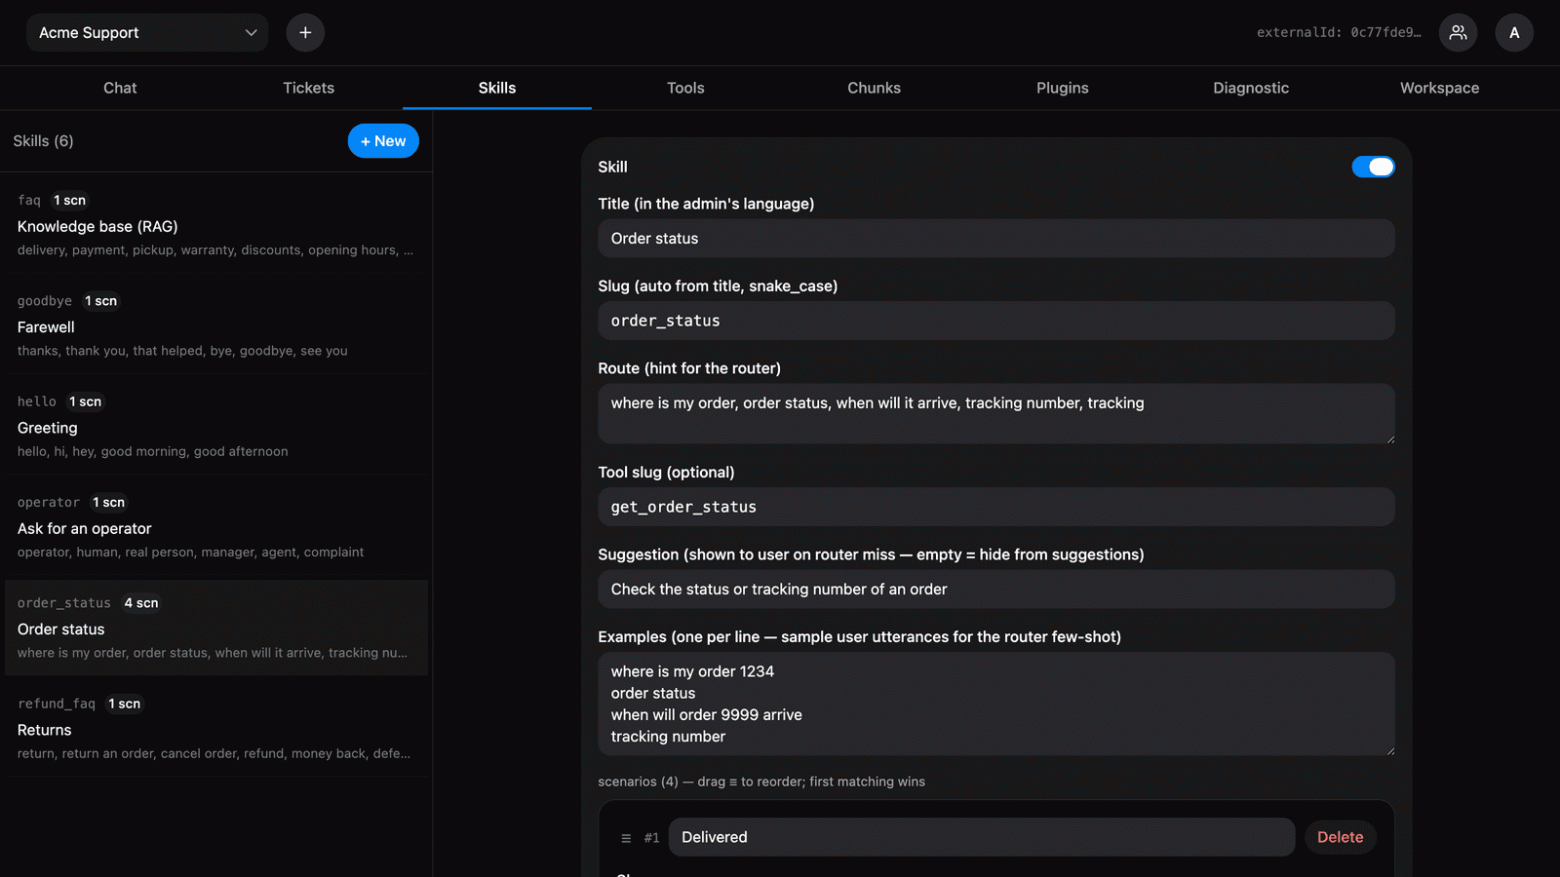Edit the Slug field order_status
1560x877 pixels.
996,321
